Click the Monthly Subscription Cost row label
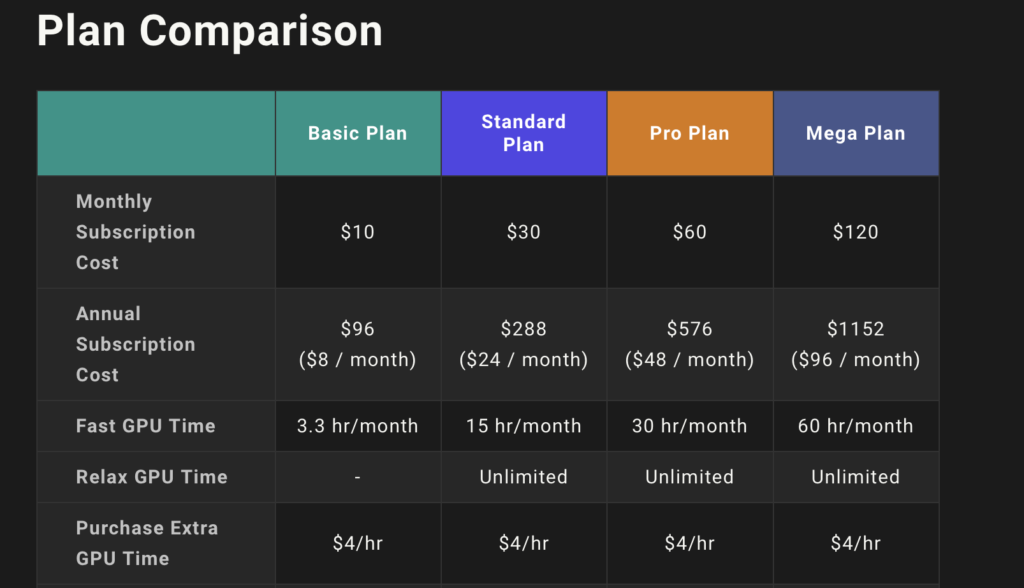Viewport: 1024px width, 588px height. [136, 232]
